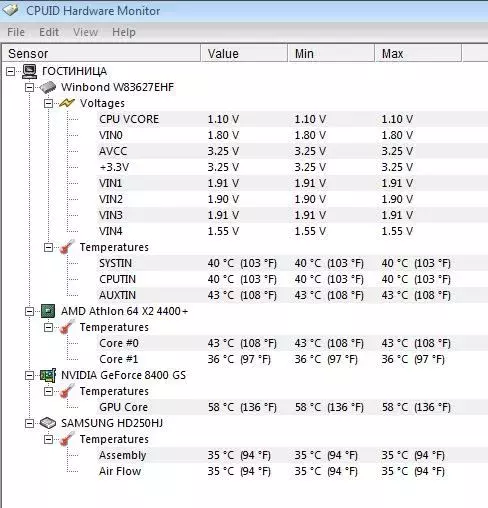
Task: Click the Voltages lightning bolt icon
Action: (x=66, y=103)
